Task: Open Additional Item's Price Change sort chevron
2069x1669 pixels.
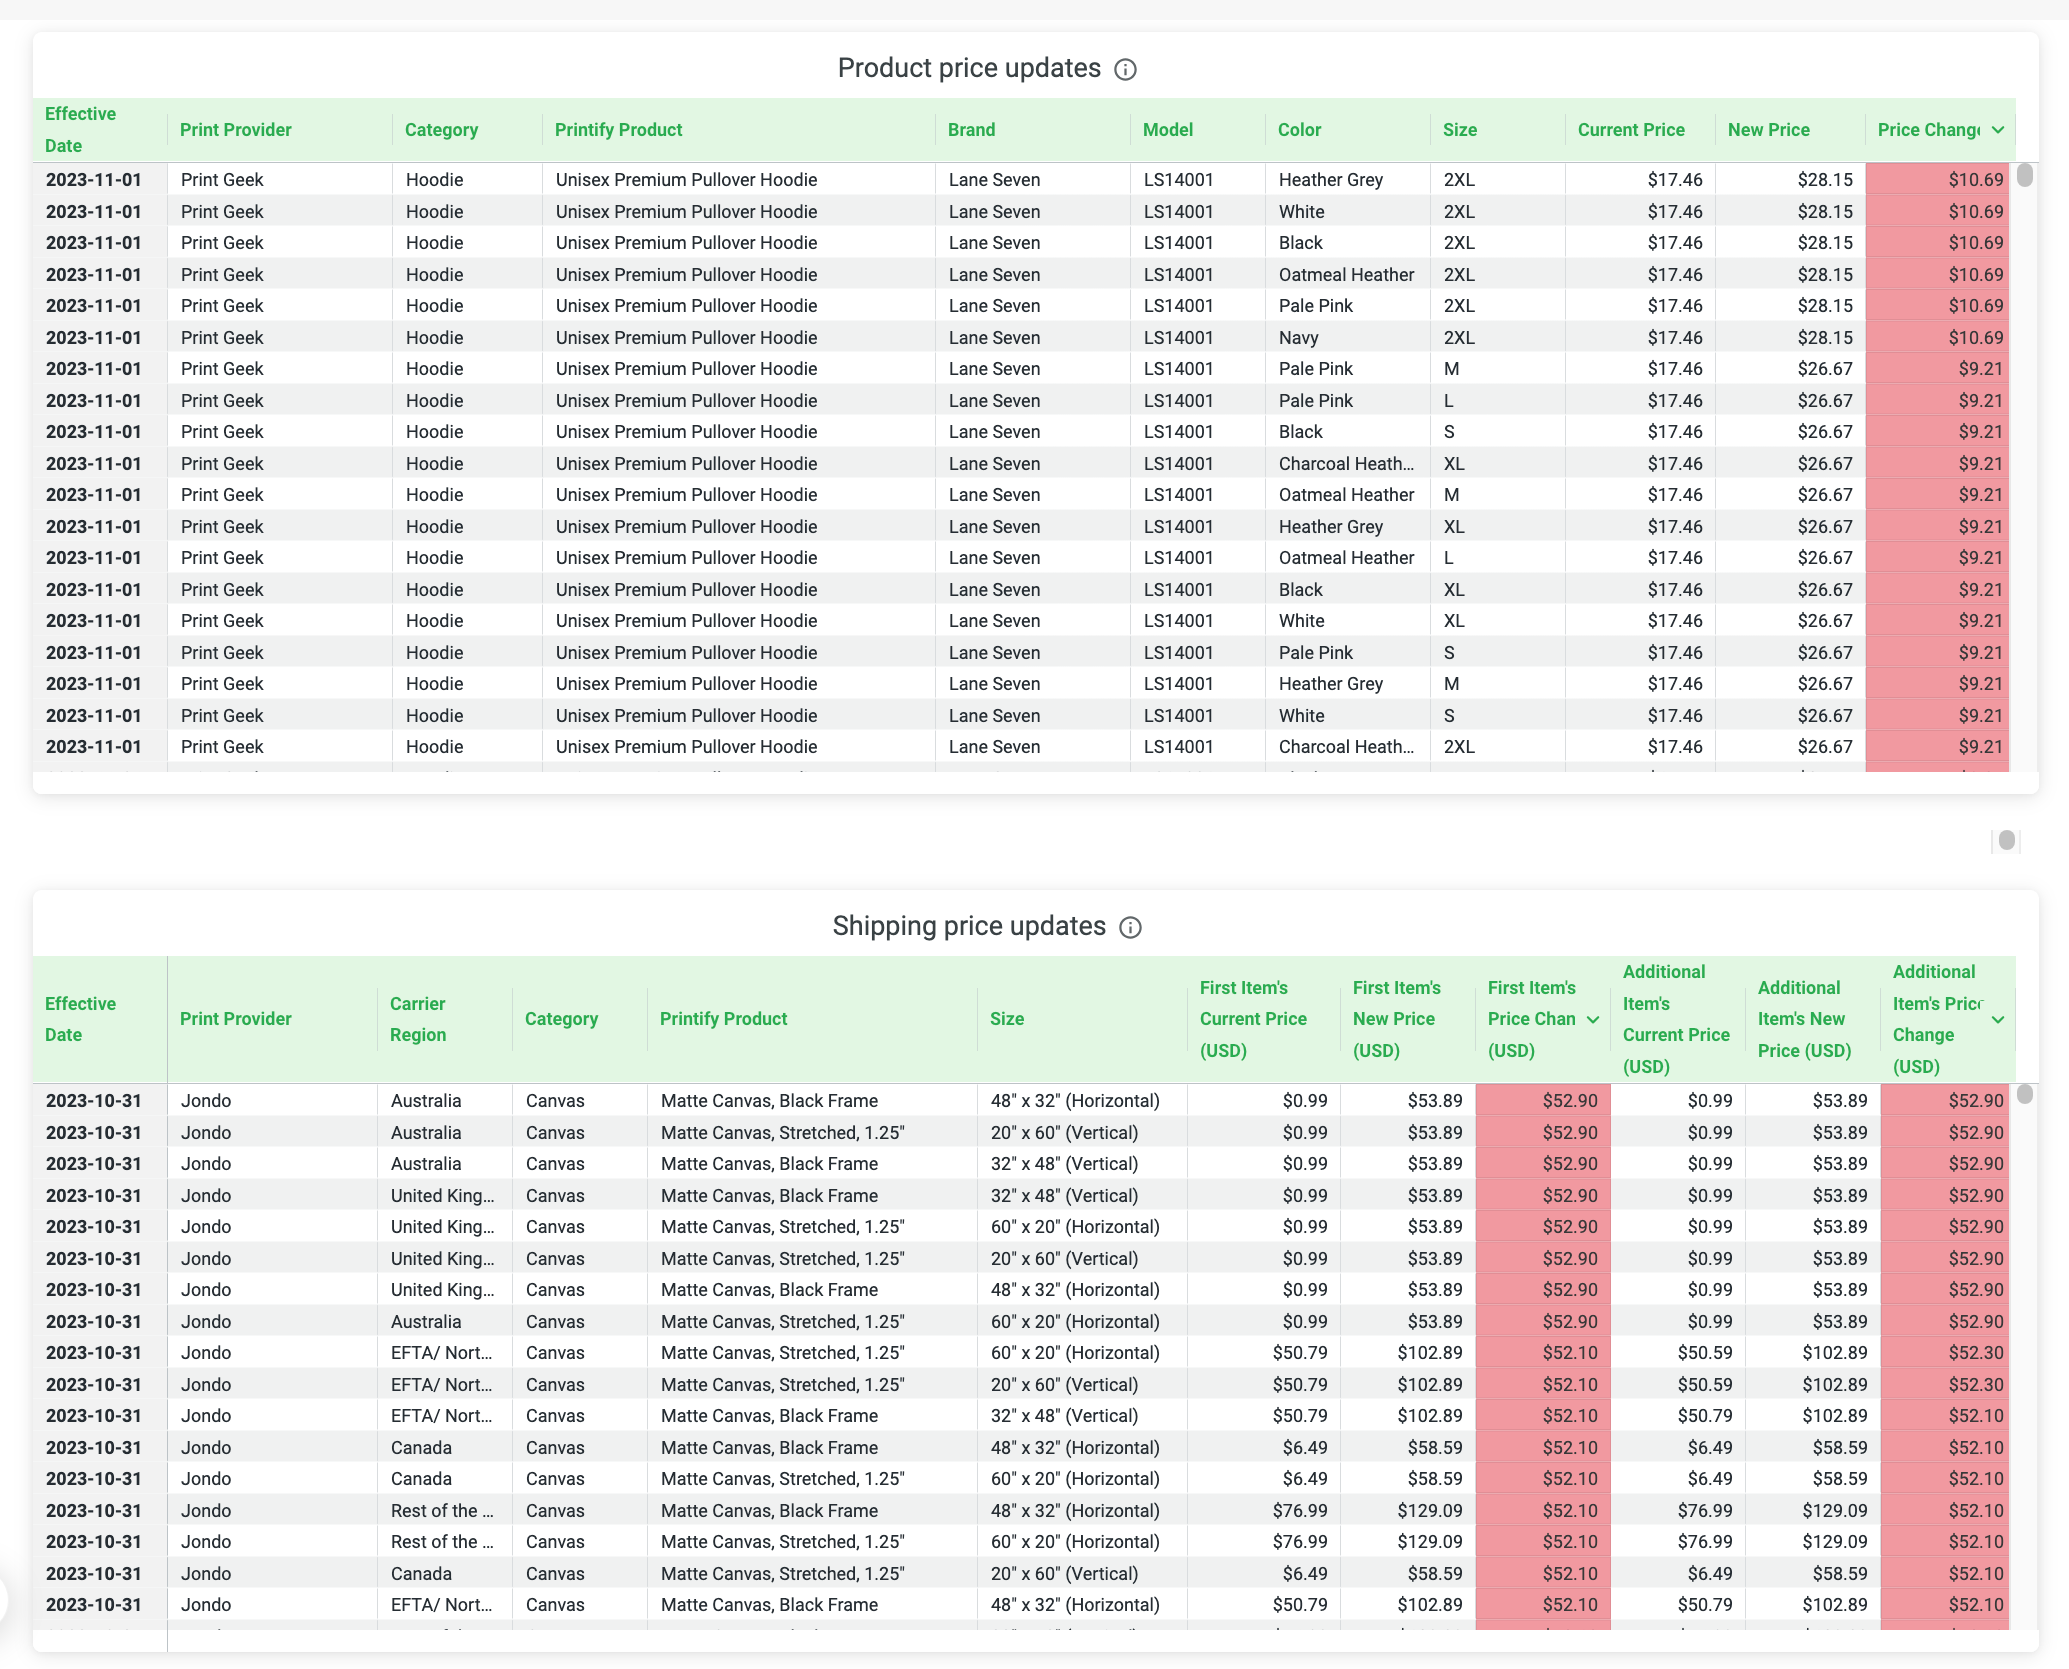Action: [1998, 1019]
